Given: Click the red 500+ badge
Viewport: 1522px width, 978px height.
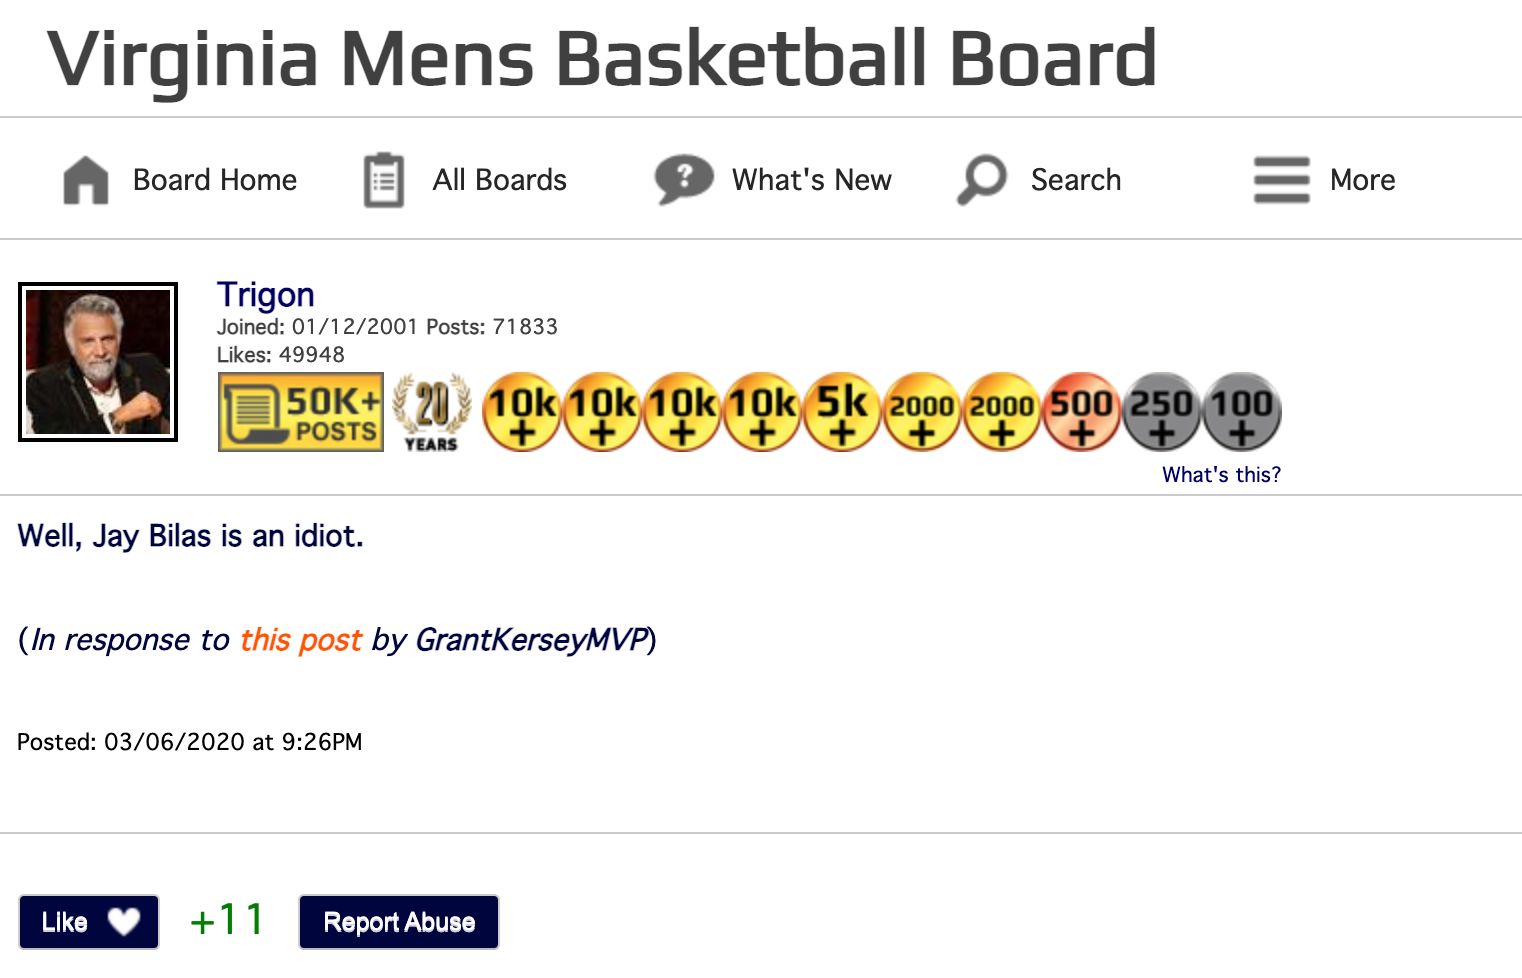Looking at the screenshot, I should click(x=1082, y=412).
